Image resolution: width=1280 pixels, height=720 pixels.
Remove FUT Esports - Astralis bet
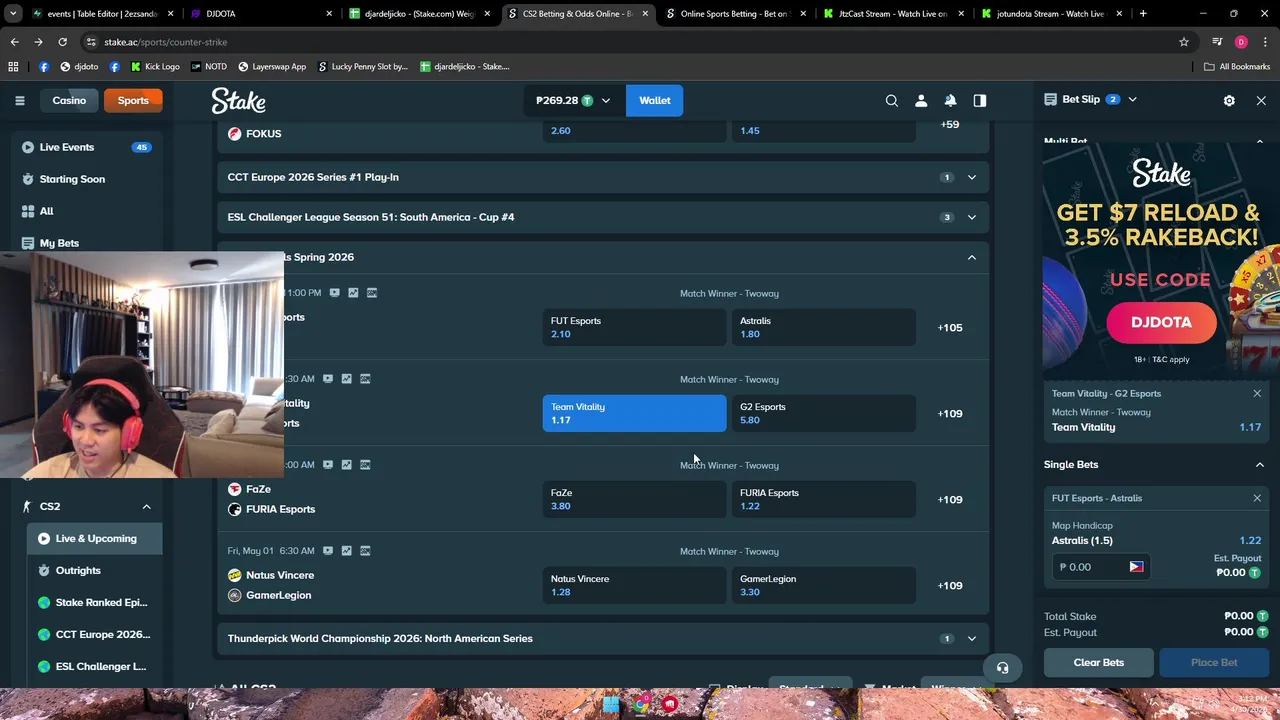coord(1257,498)
